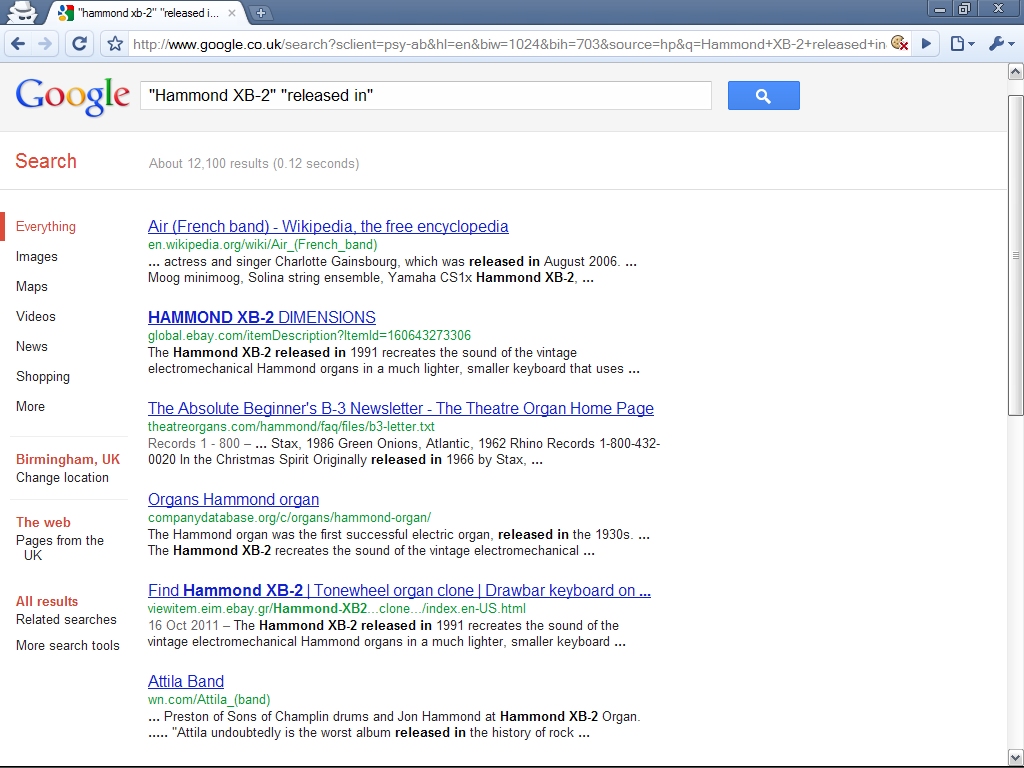This screenshot has height=768, width=1024.
Task: Click the Google logo
Action: pos(72,97)
